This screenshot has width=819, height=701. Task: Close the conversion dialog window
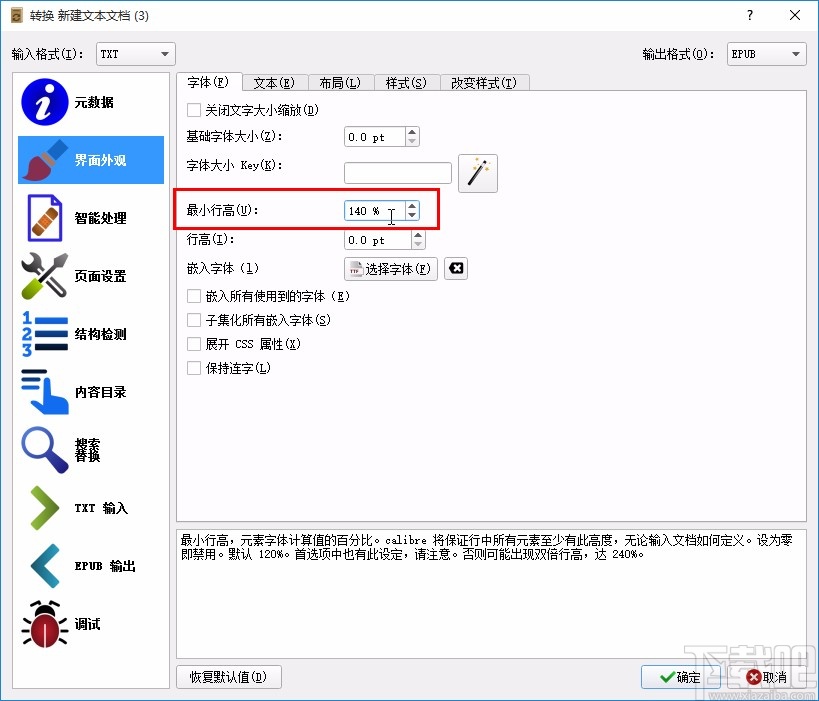click(x=795, y=15)
